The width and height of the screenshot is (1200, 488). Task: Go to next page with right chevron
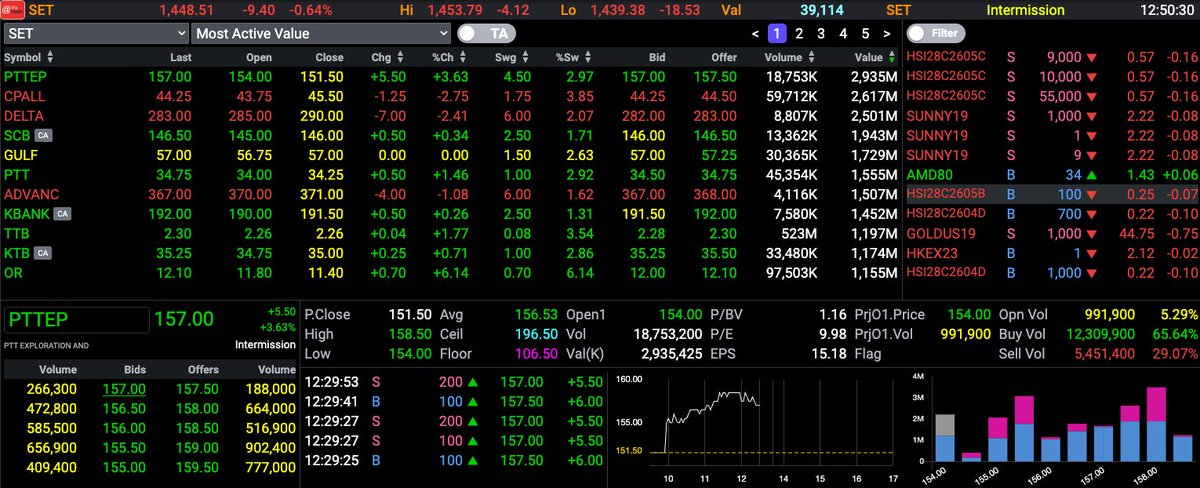888,33
